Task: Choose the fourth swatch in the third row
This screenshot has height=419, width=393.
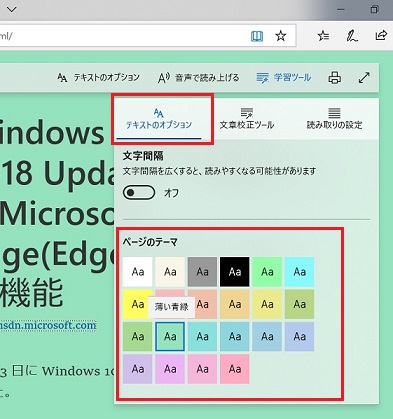Action: [235, 336]
